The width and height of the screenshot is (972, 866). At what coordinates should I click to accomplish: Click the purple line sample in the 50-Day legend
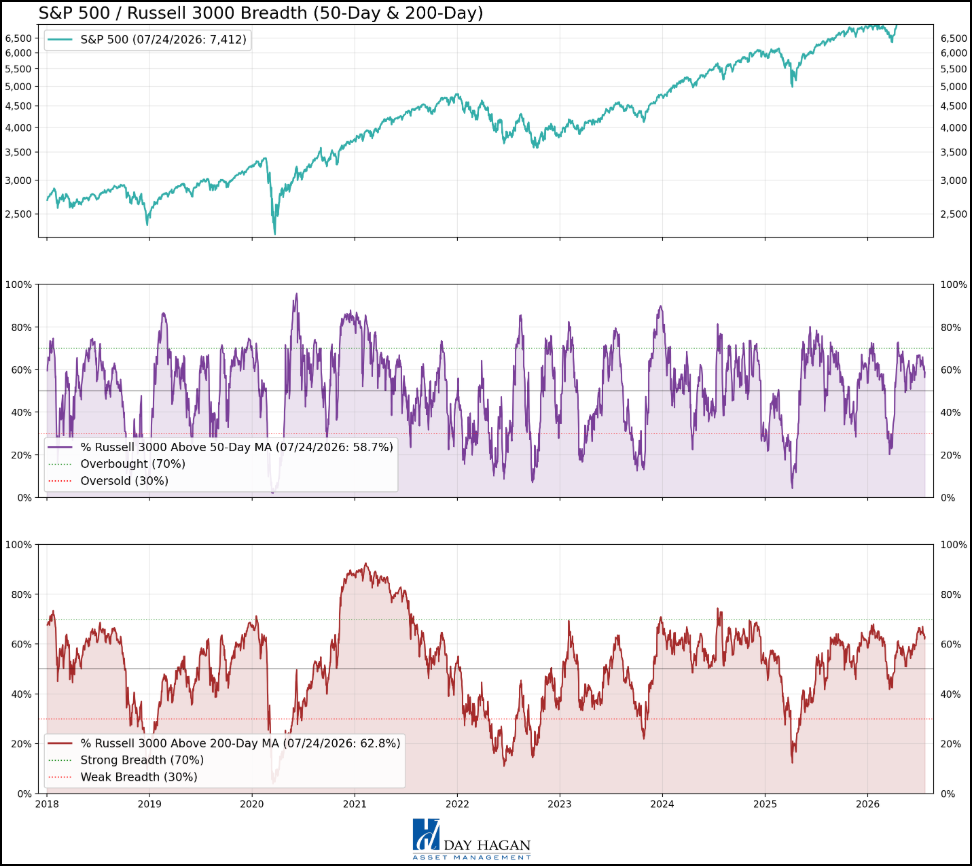point(60,447)
